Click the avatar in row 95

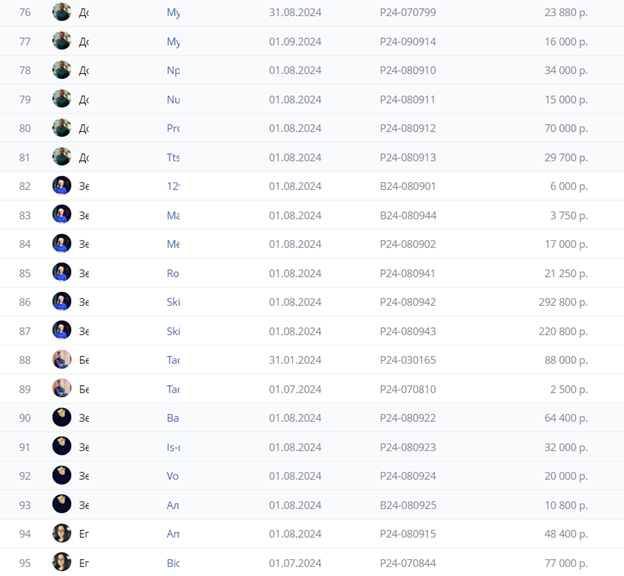[x=62, y=563]
